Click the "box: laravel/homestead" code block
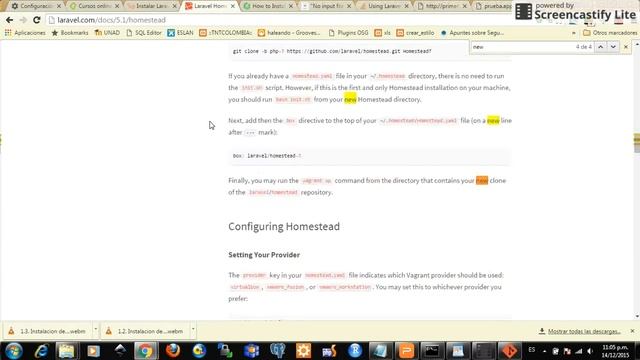The image size is (640, 360). 369,156
